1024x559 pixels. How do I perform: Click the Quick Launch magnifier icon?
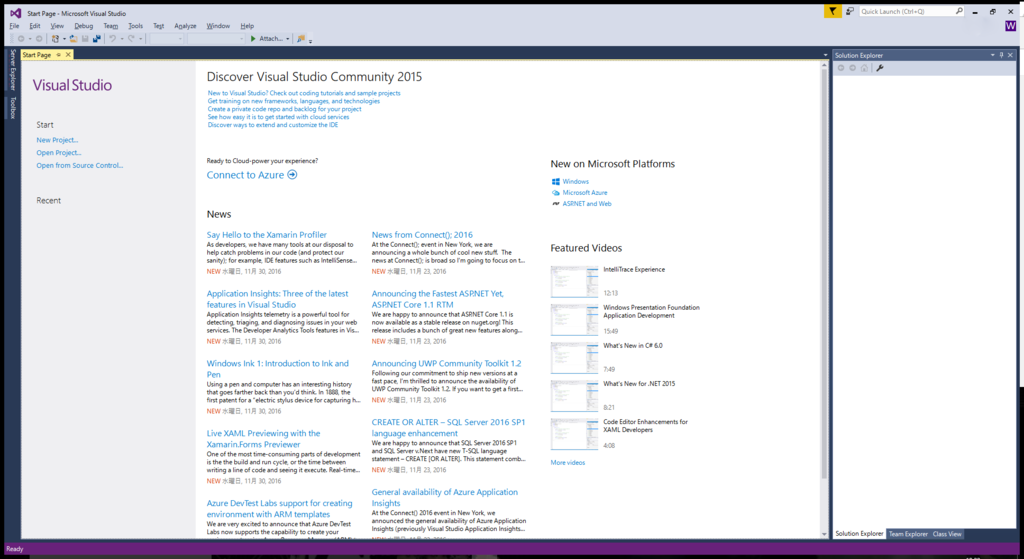point(959,11)
